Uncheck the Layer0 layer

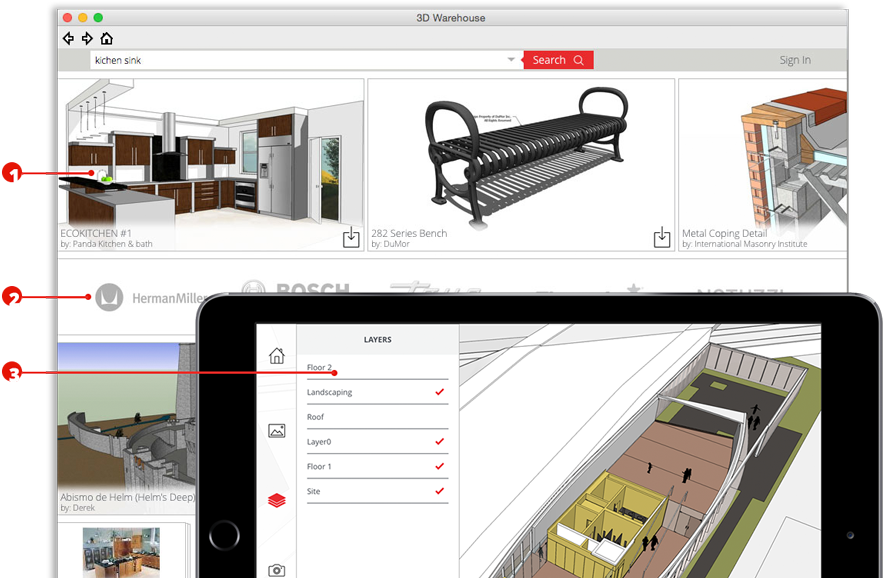click(x=439, y=441)
